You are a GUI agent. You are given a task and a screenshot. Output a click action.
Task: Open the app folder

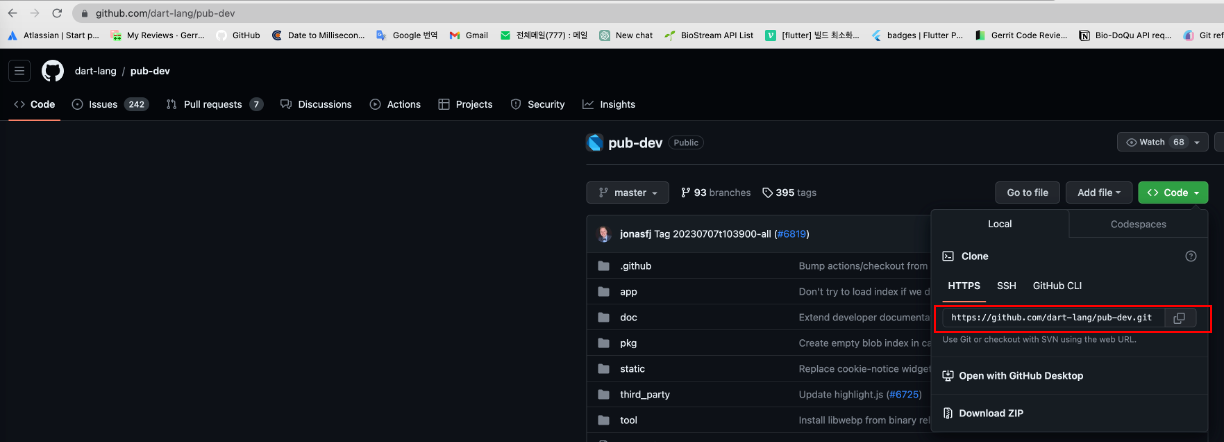628,292
